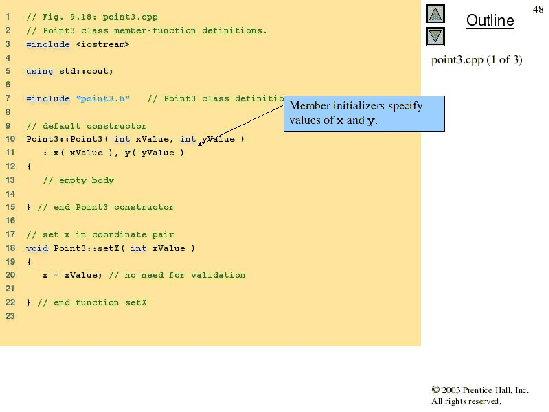Click the '2003 Prentice Hall, Inc.' copyright text

[480, 390]
